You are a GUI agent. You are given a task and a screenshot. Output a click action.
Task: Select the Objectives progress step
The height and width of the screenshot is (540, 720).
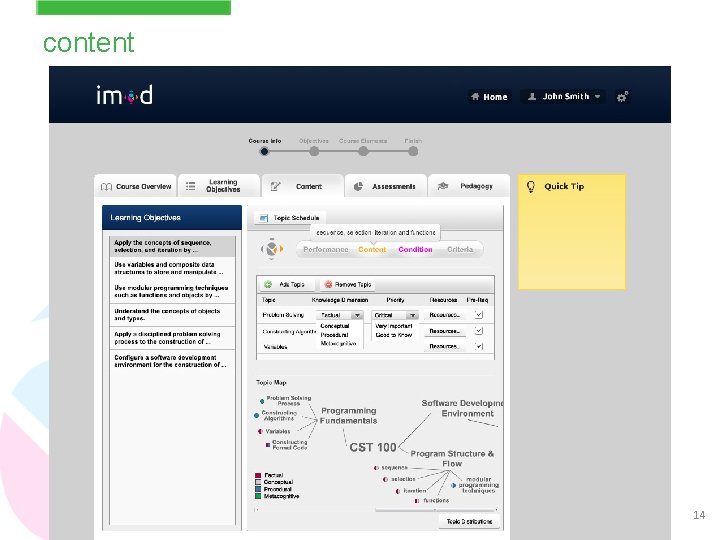coord(314,152)
